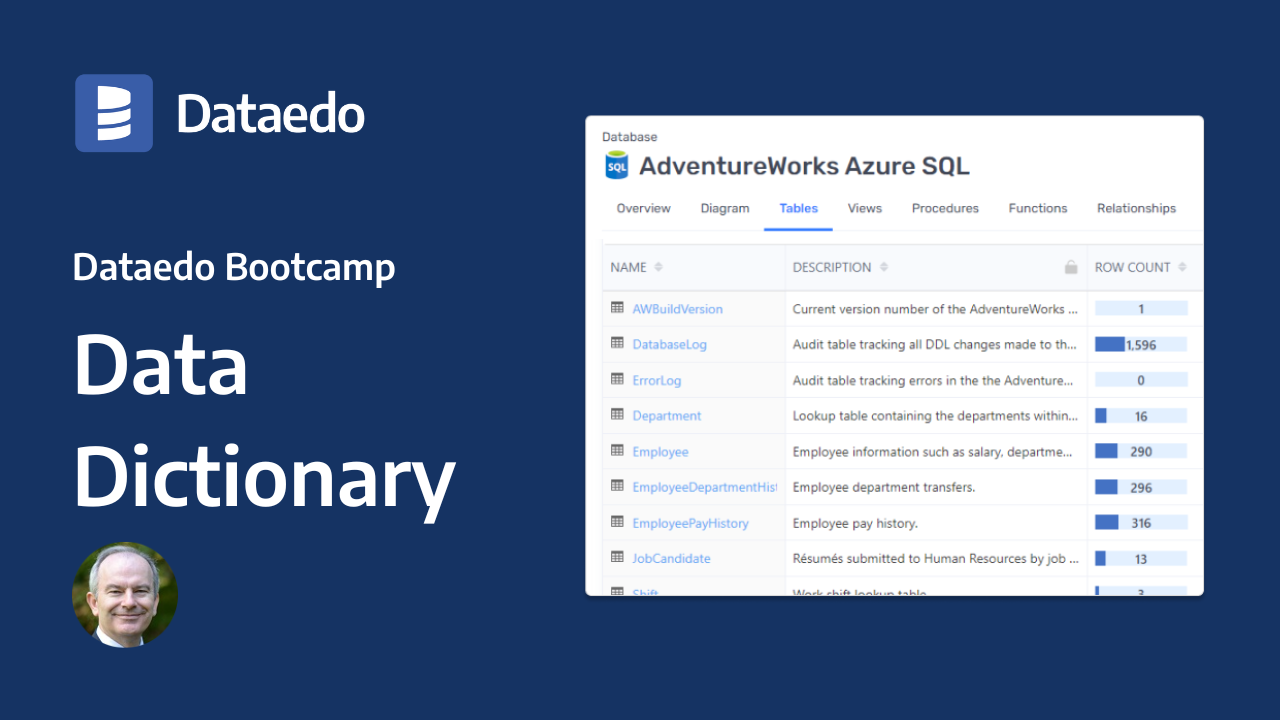Click 'Employee pay history.' description
1280x720 pixels.
tap(855, 523)
